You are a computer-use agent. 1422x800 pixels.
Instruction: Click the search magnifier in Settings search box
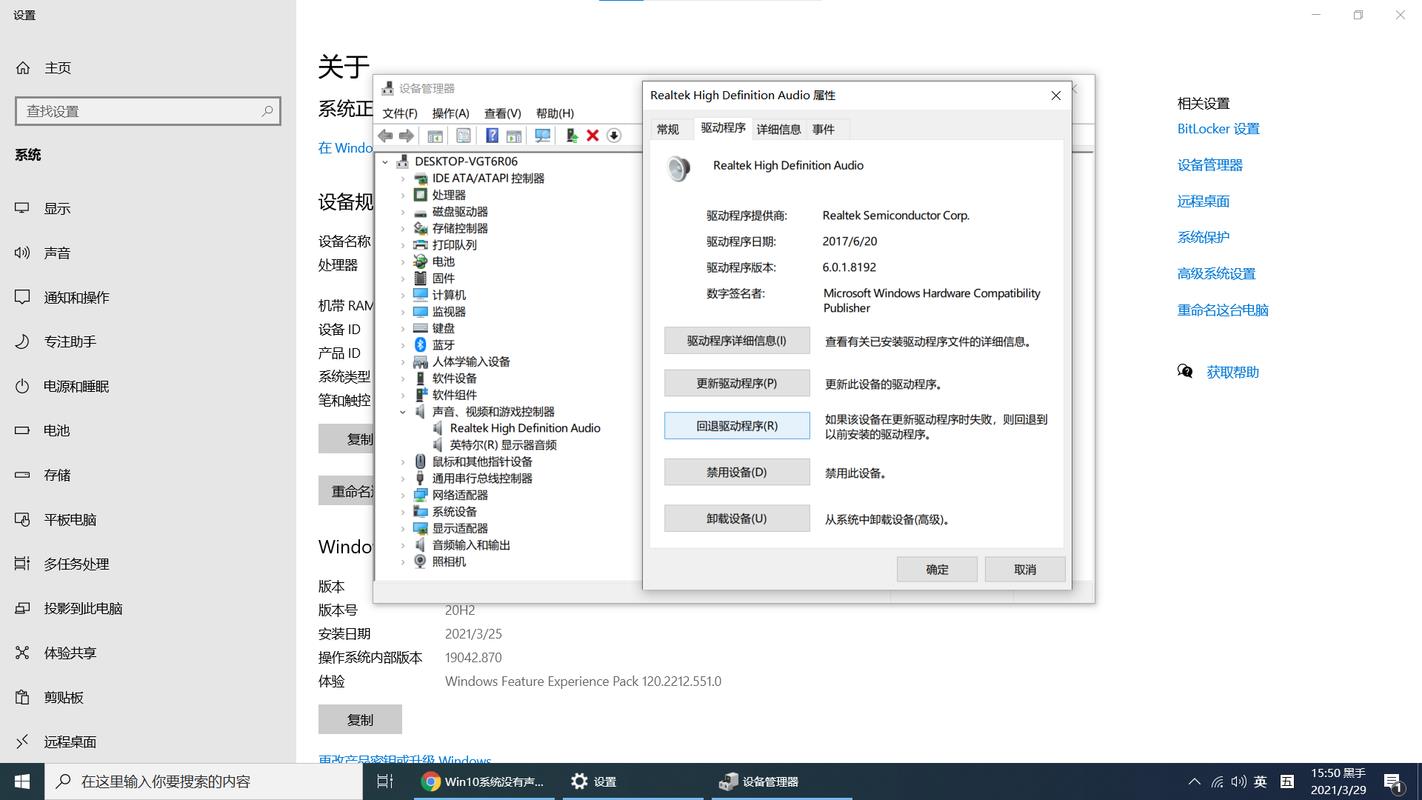(x=267, y=111)
